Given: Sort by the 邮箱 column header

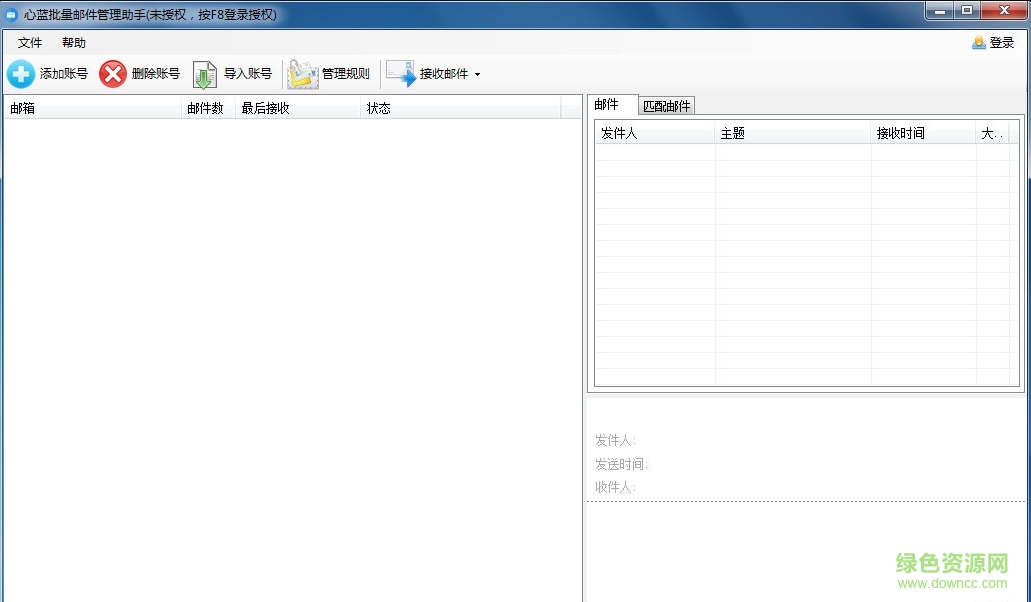Looking at the screenshot, I should click(x=23, y=108).
